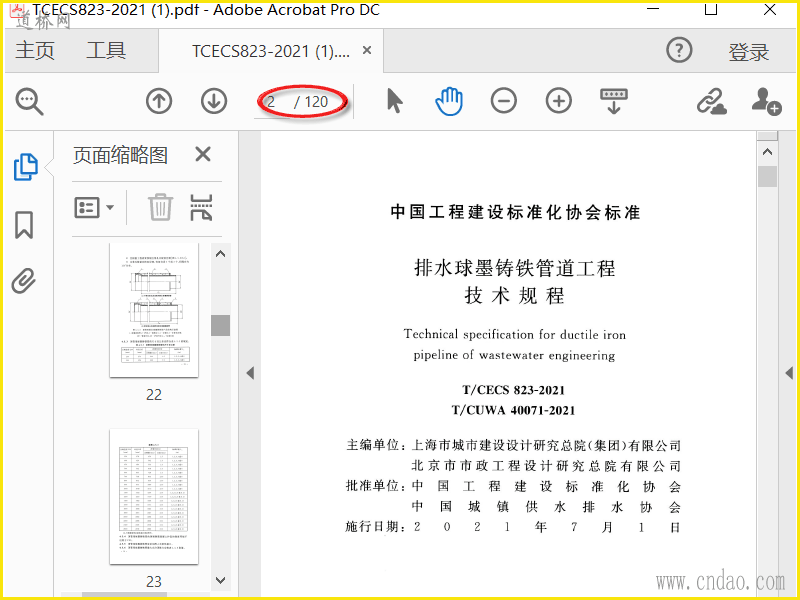Select the arrow selection tool
The image size is (800, 600).
[x=394, y=101]
